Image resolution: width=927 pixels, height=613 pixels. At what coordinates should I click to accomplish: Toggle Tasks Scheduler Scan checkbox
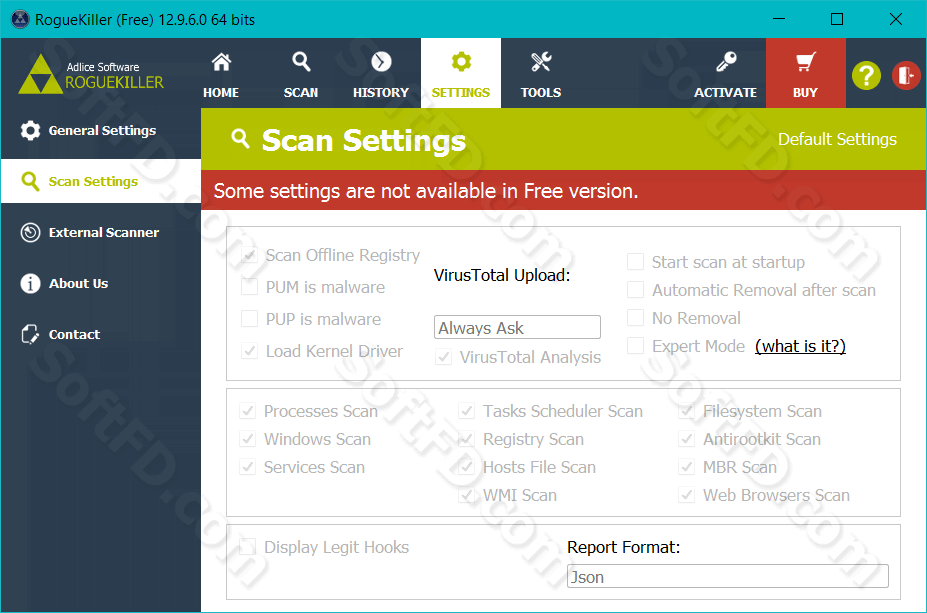pyautogui.click(x=466, y=411)
